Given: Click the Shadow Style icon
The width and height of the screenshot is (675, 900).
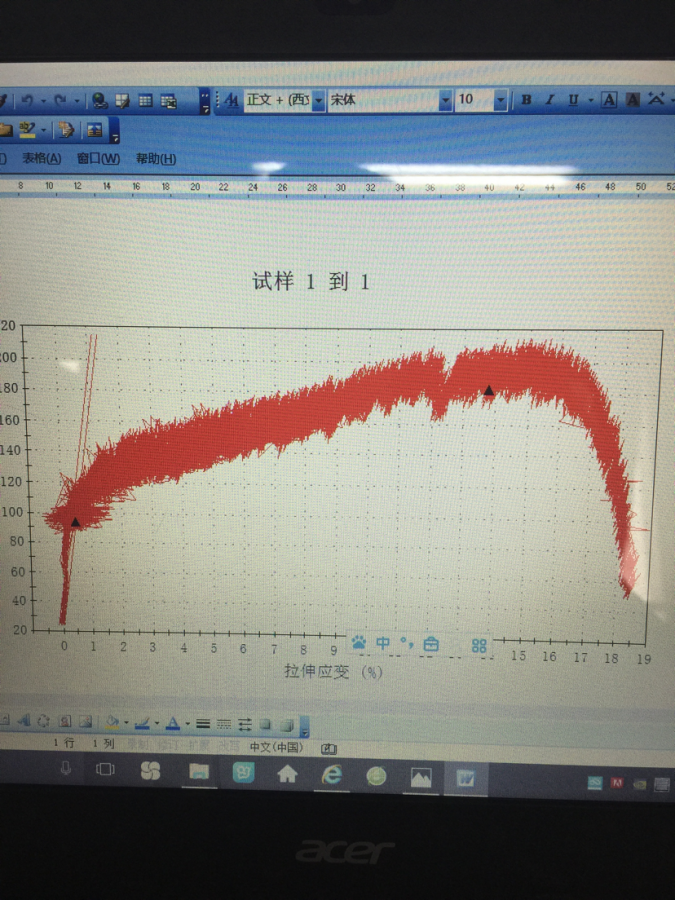Looking at the screenshot, I should pos(265,724).
